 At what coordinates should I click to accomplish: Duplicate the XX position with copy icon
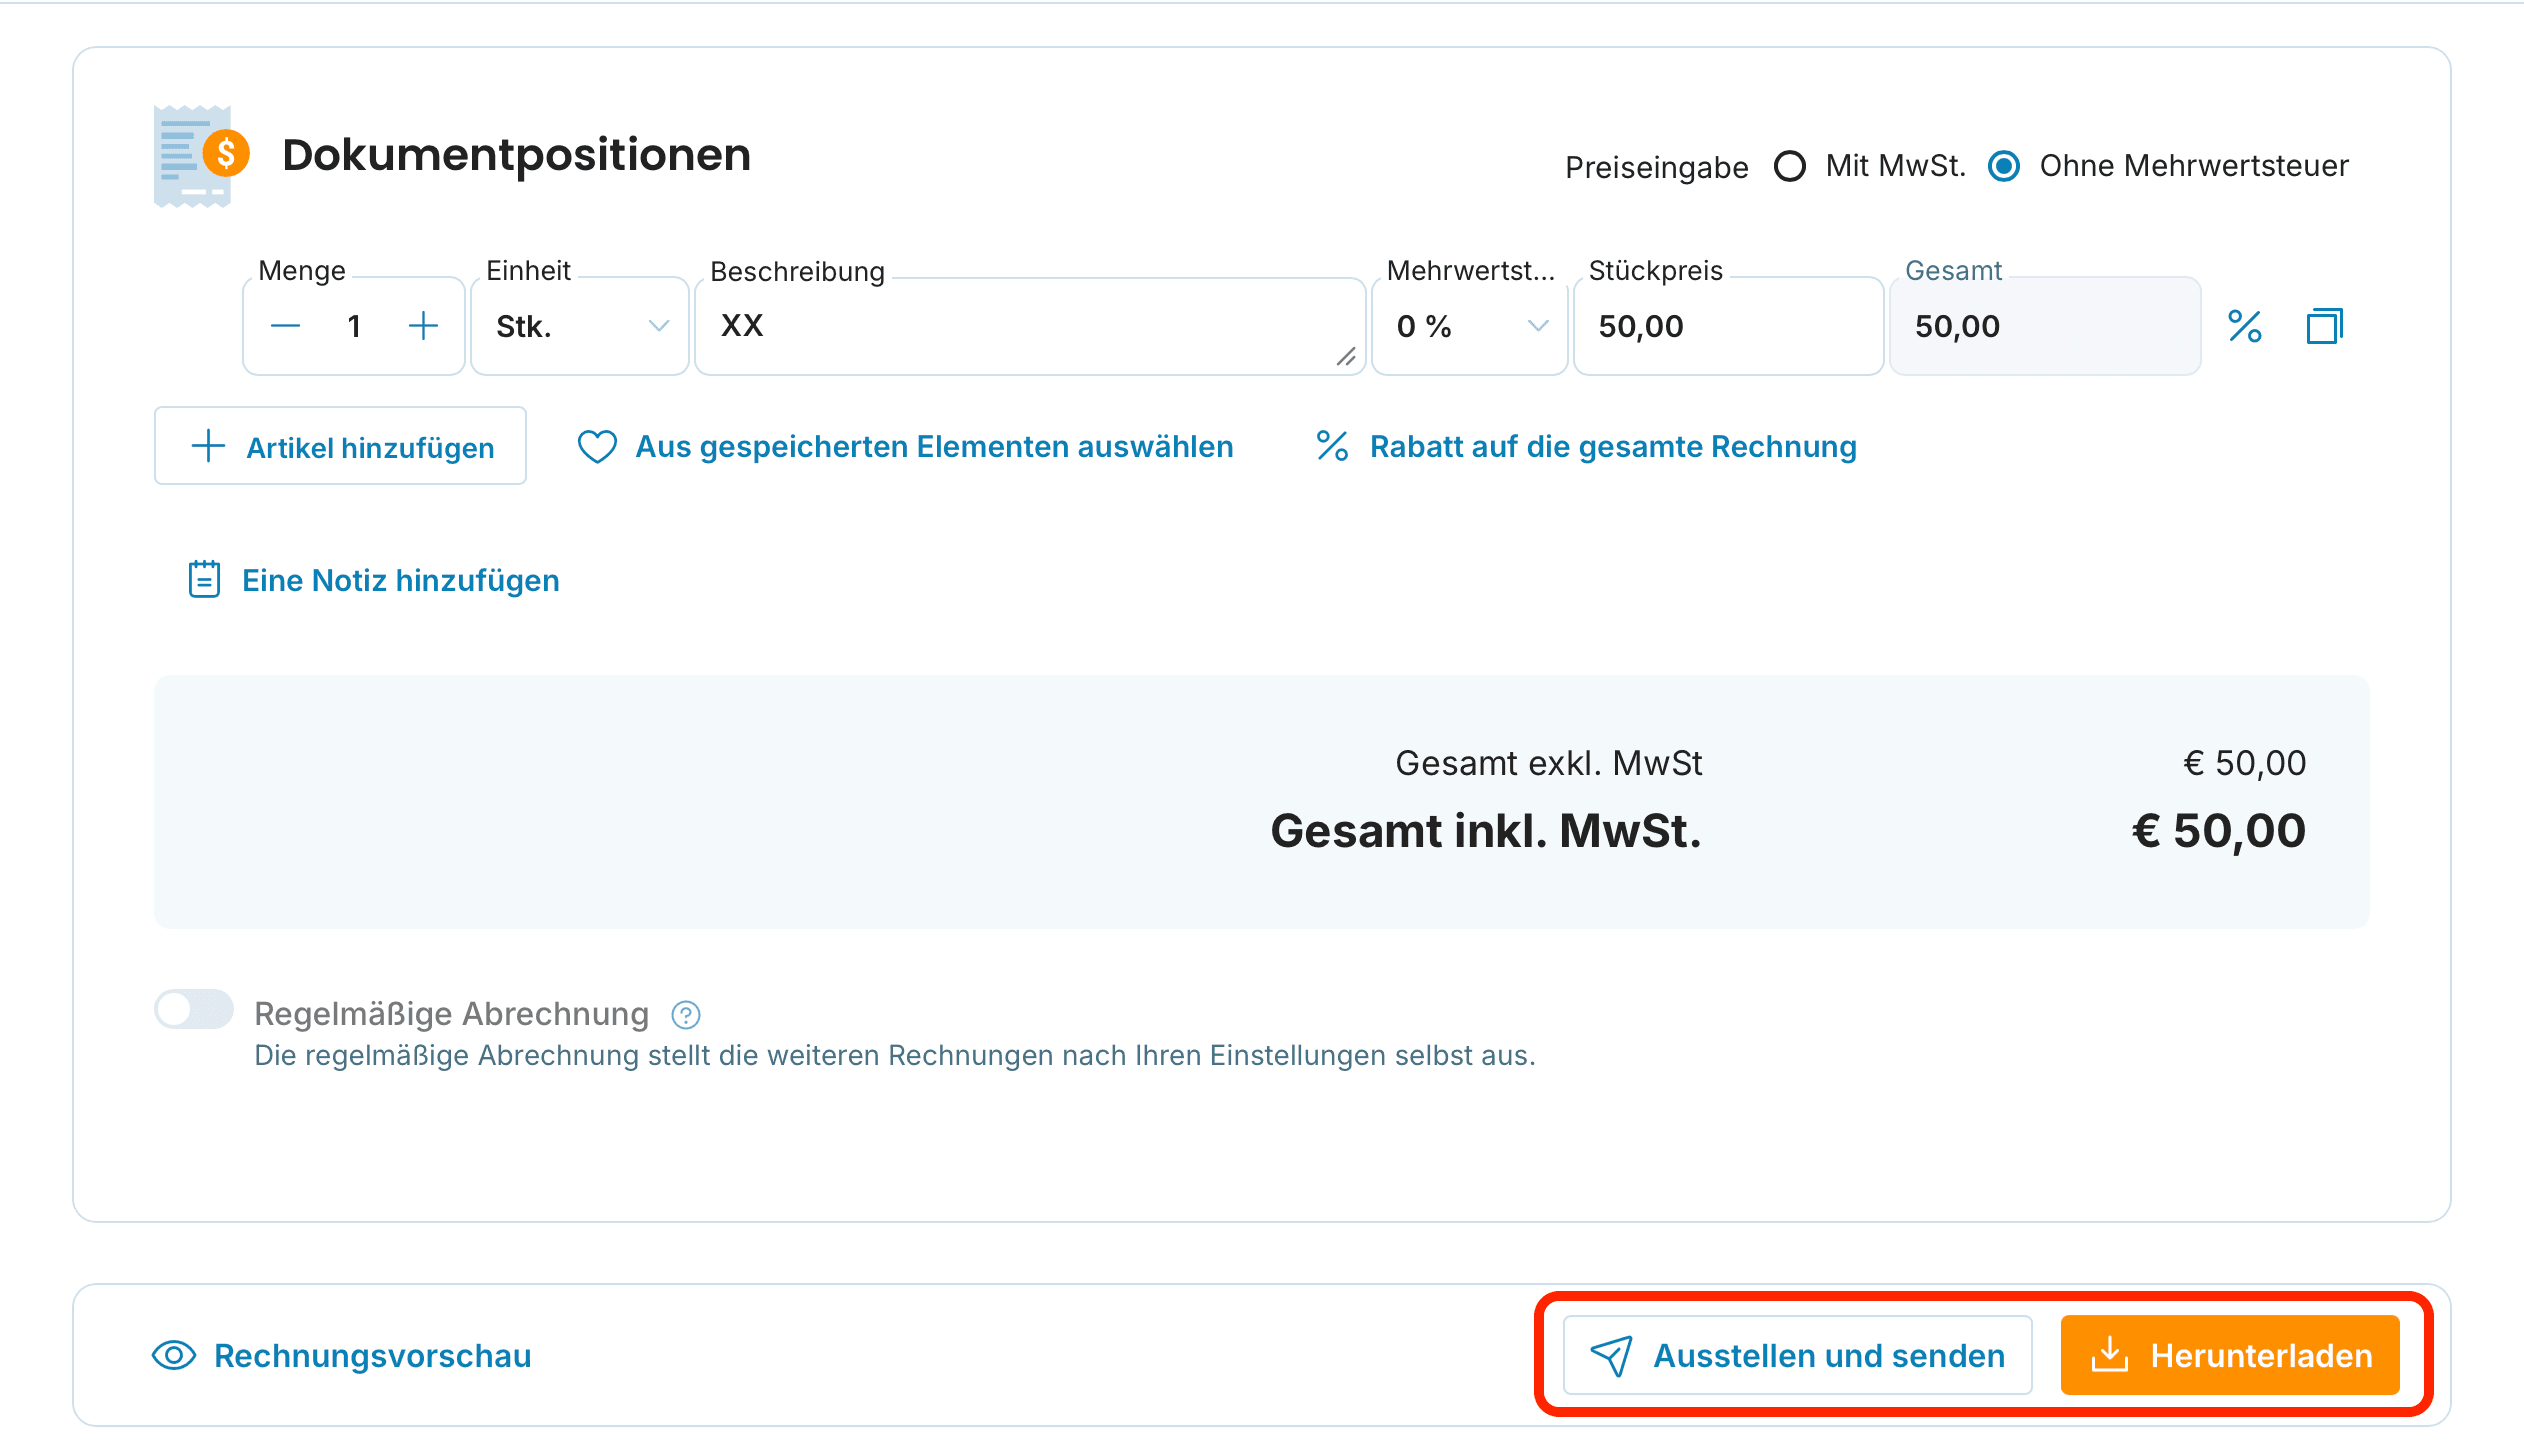click(2325, 326)
